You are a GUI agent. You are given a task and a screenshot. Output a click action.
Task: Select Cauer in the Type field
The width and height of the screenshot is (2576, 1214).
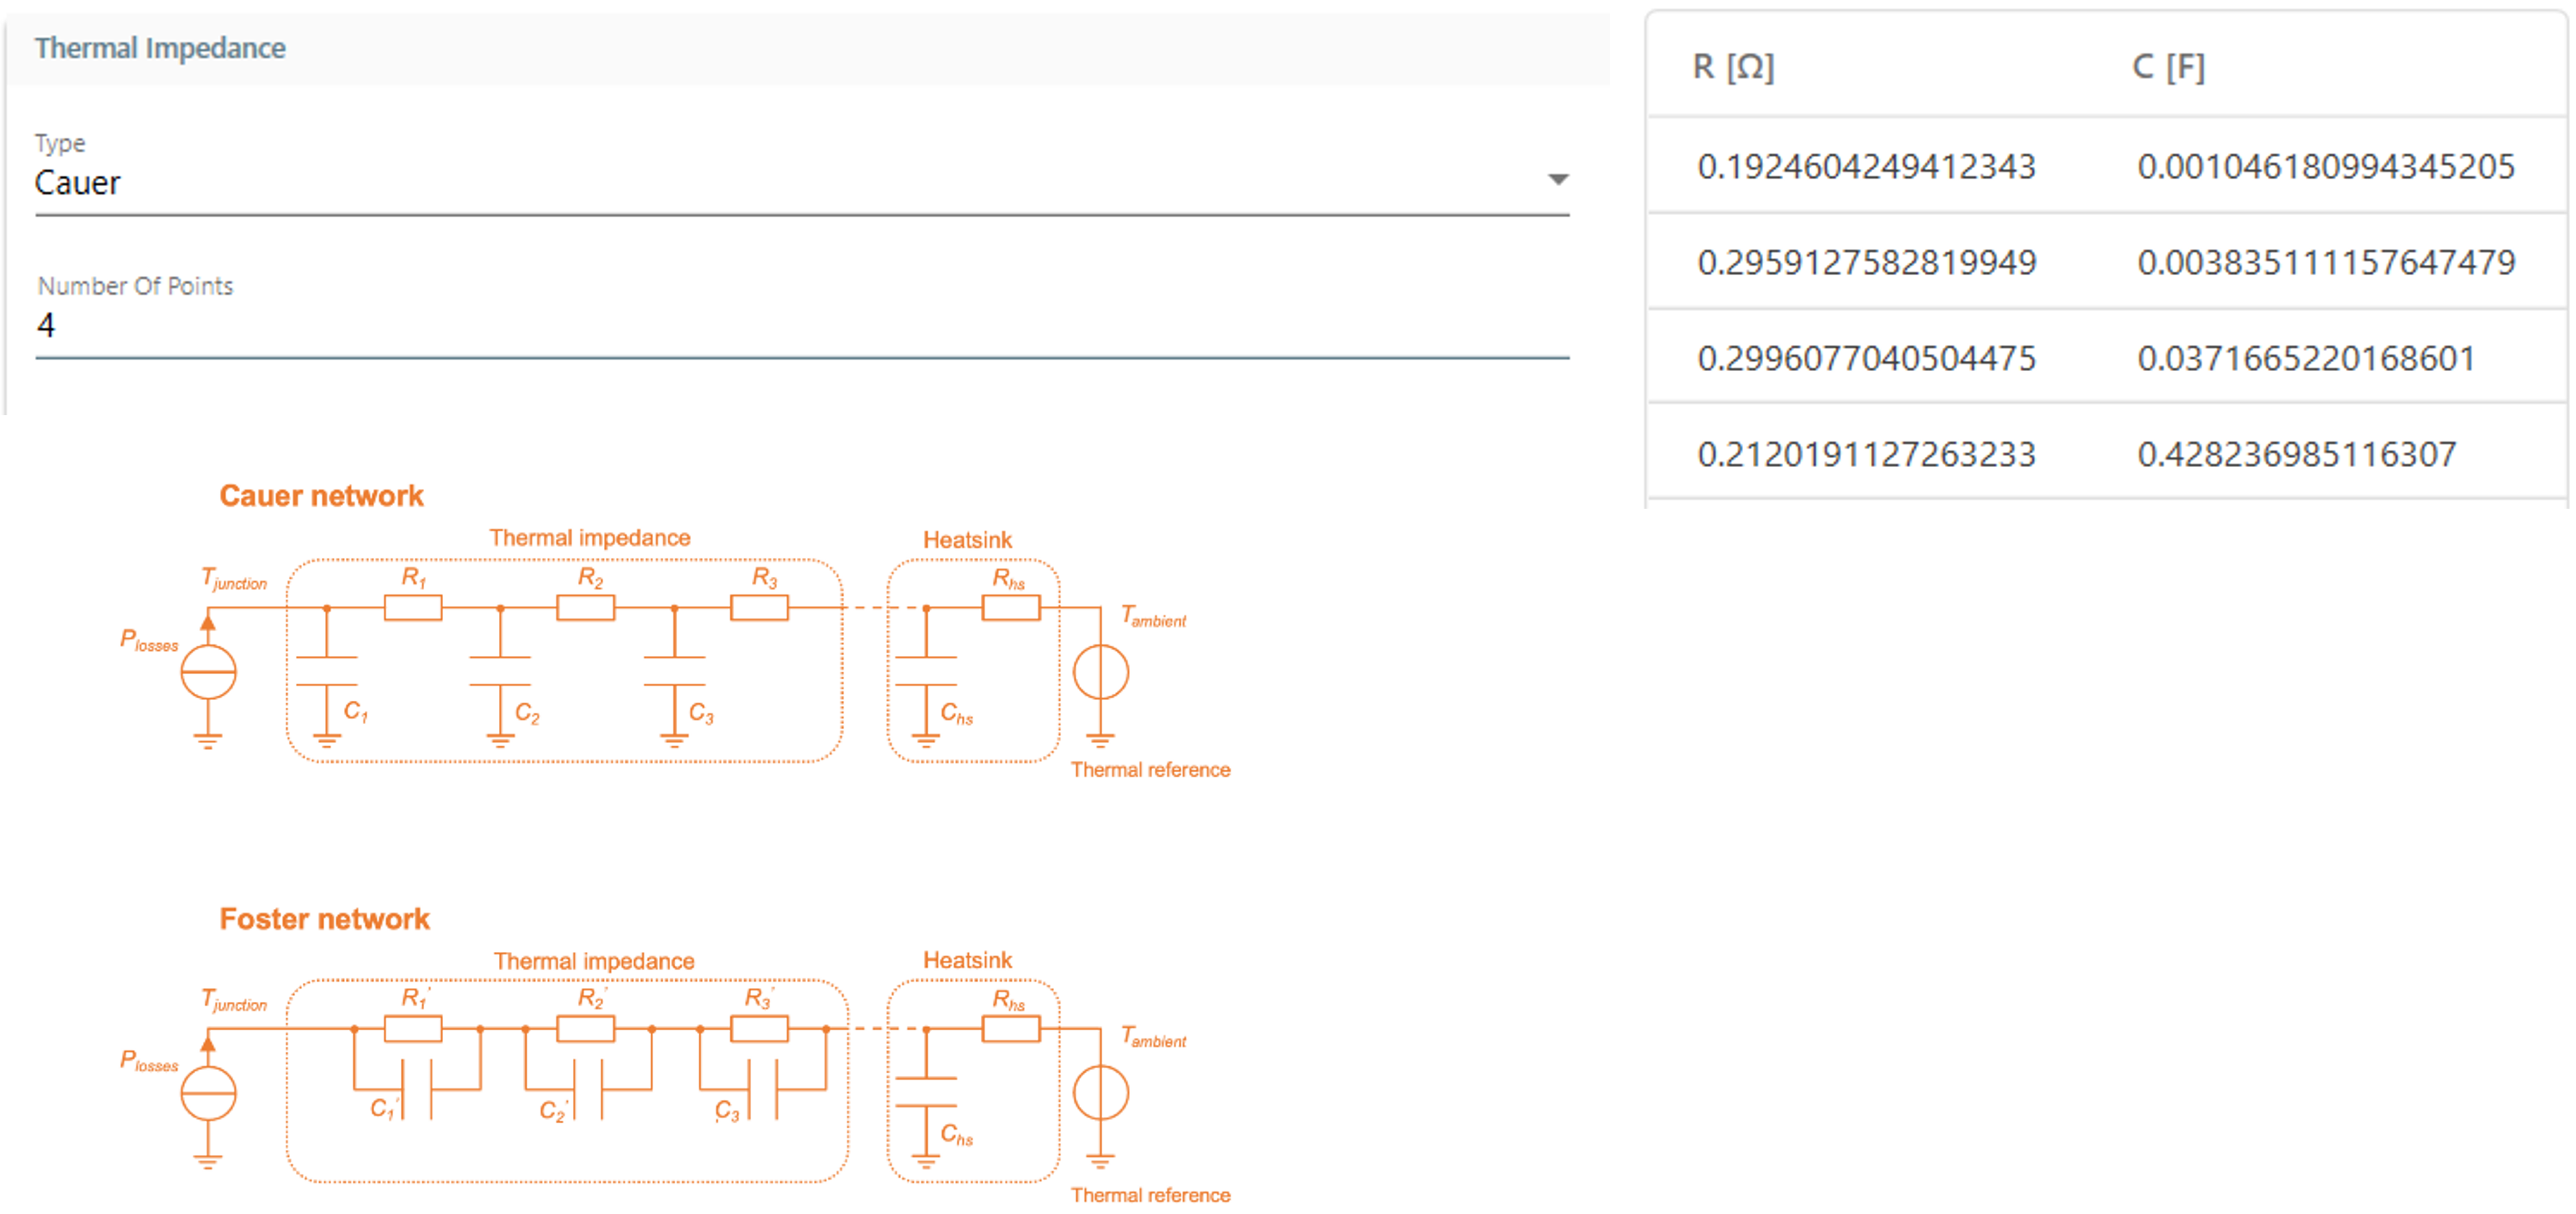coord(78,183)
